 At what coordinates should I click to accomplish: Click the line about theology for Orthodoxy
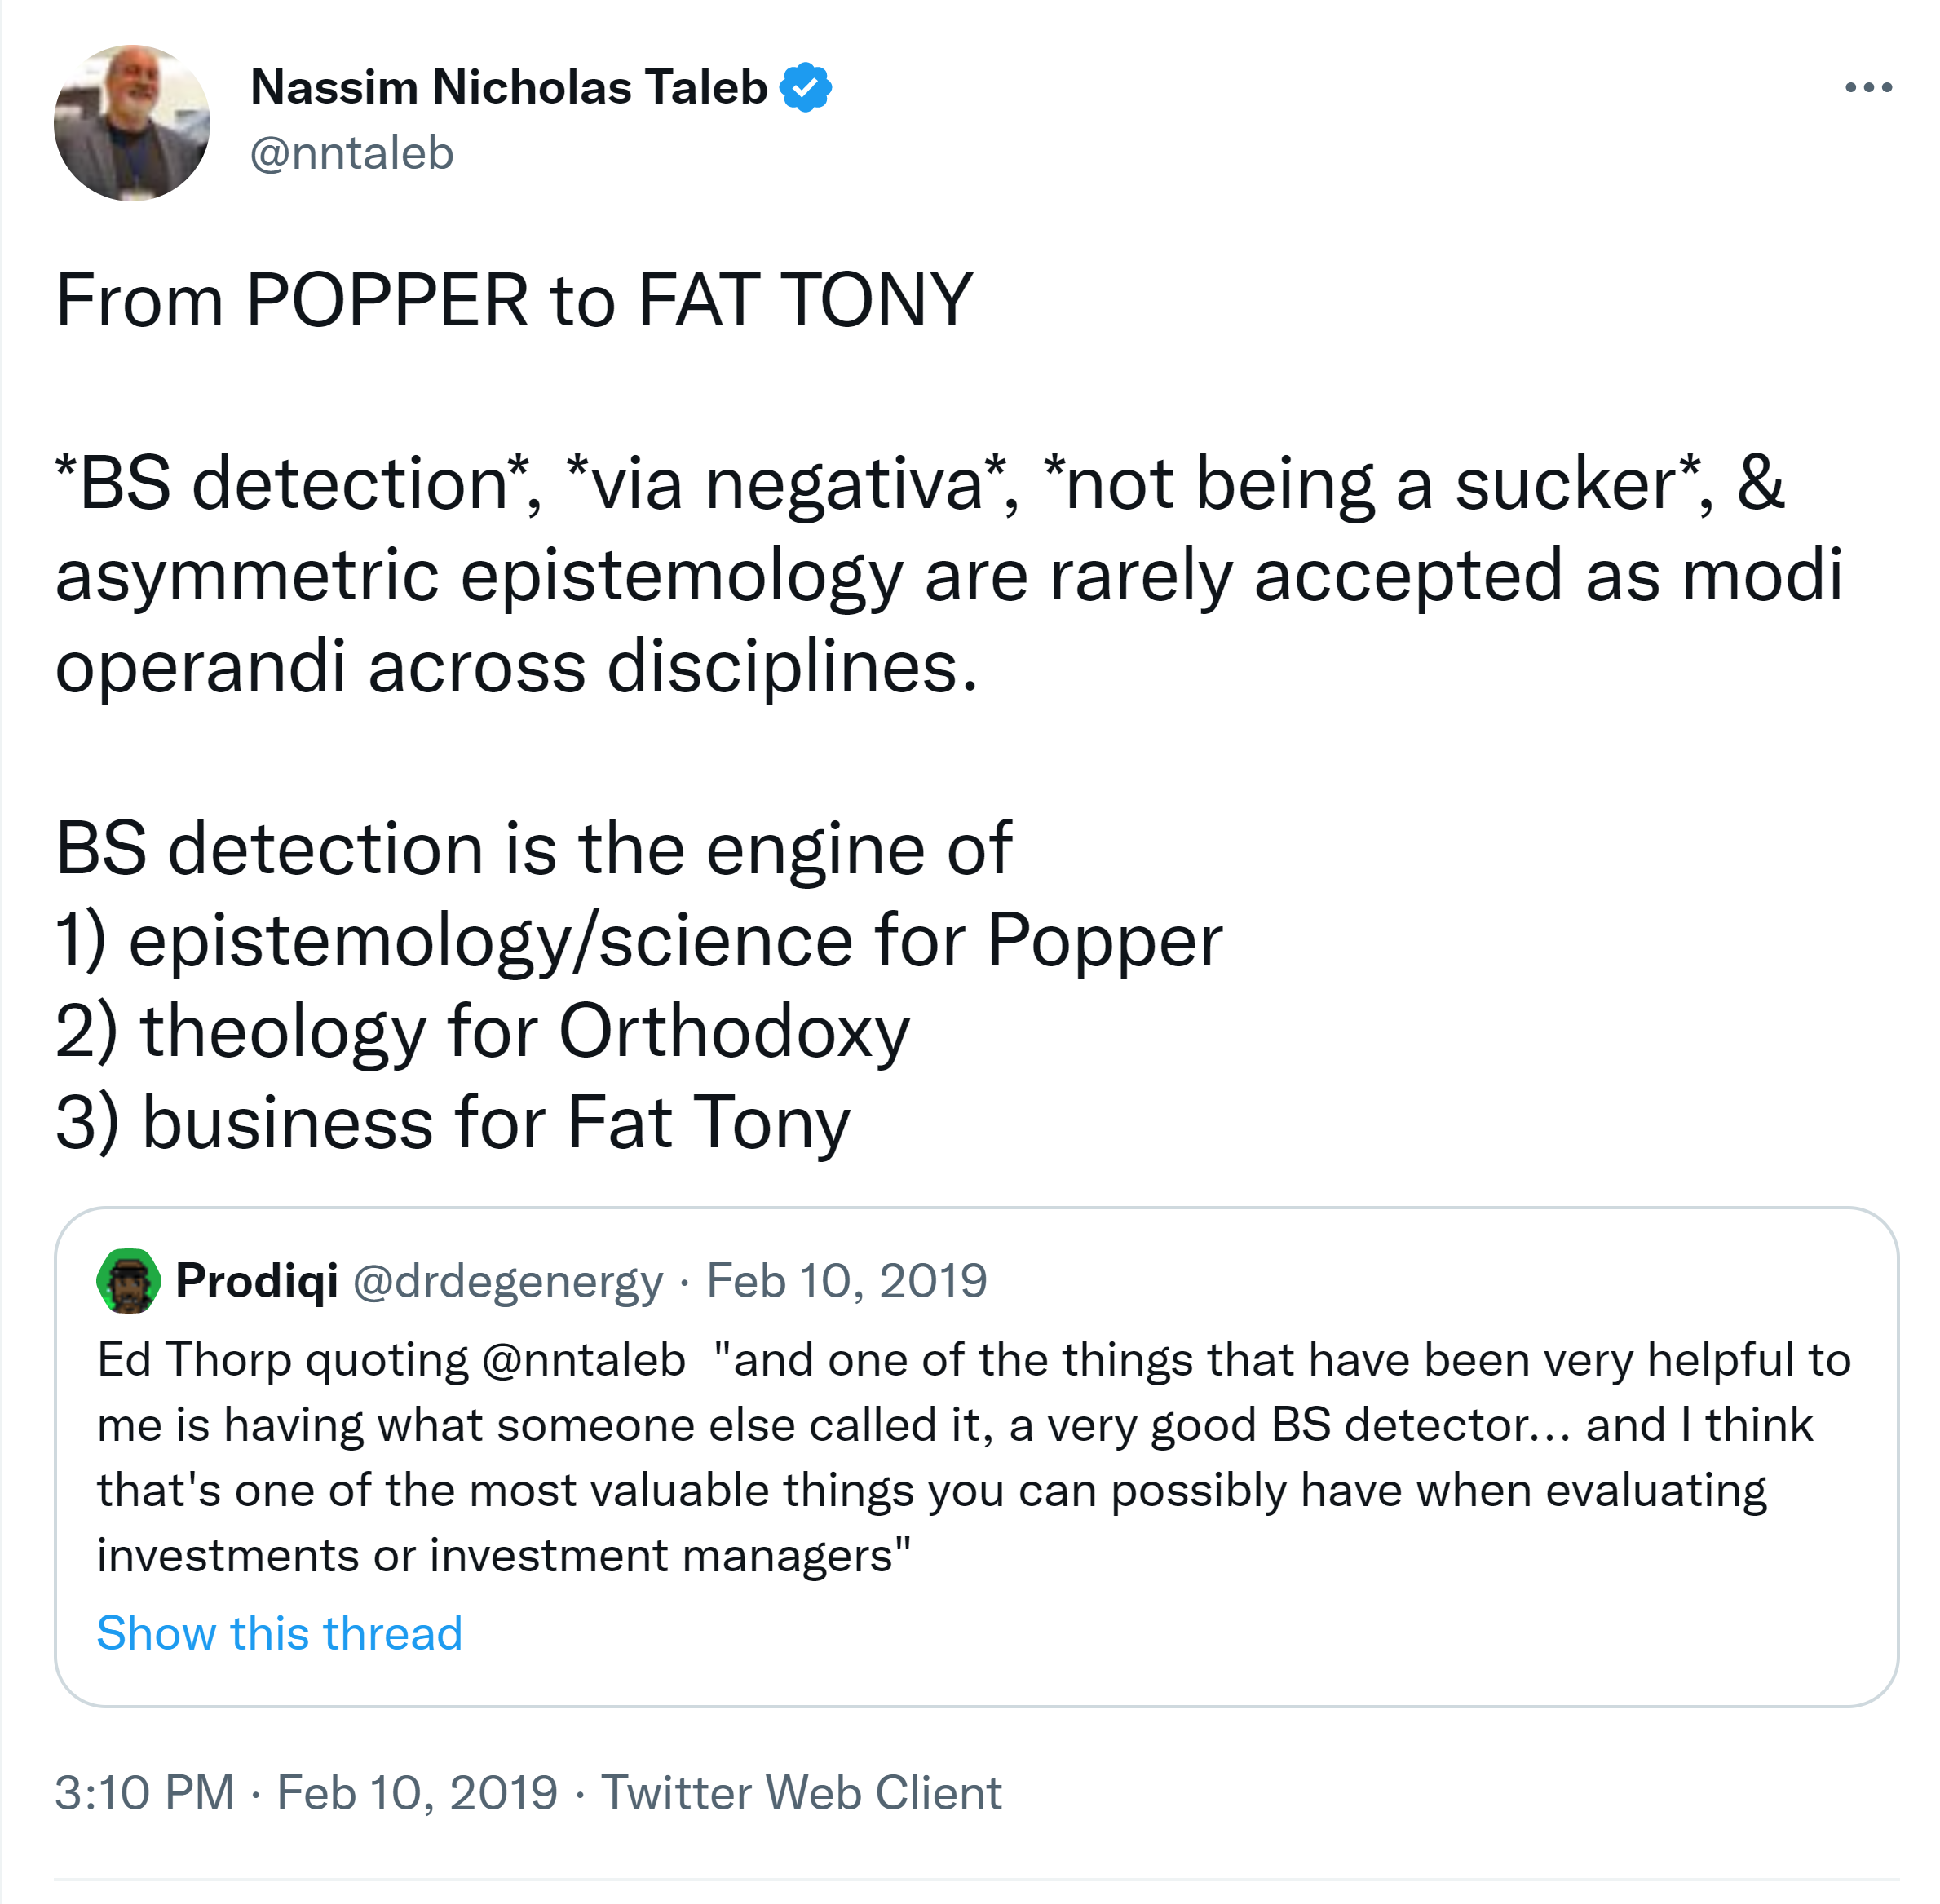483,1031
